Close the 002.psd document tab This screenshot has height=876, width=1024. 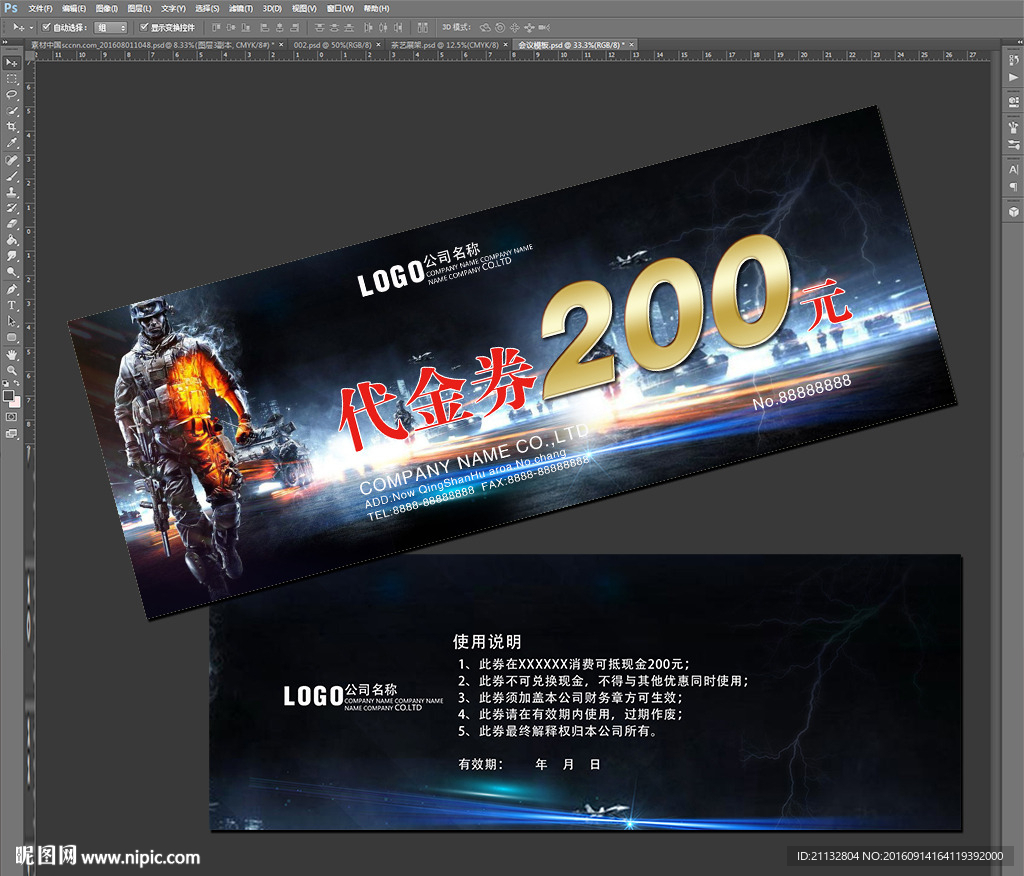point(378,45)
